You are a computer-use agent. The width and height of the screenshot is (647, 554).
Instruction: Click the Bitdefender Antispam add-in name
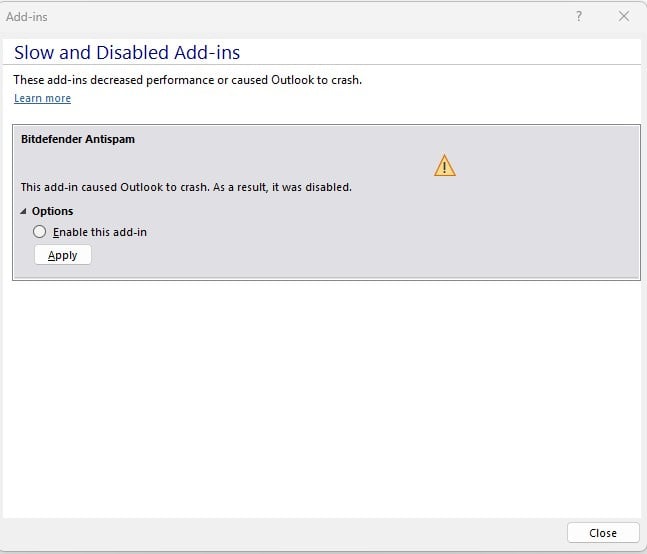click(78, 139)
